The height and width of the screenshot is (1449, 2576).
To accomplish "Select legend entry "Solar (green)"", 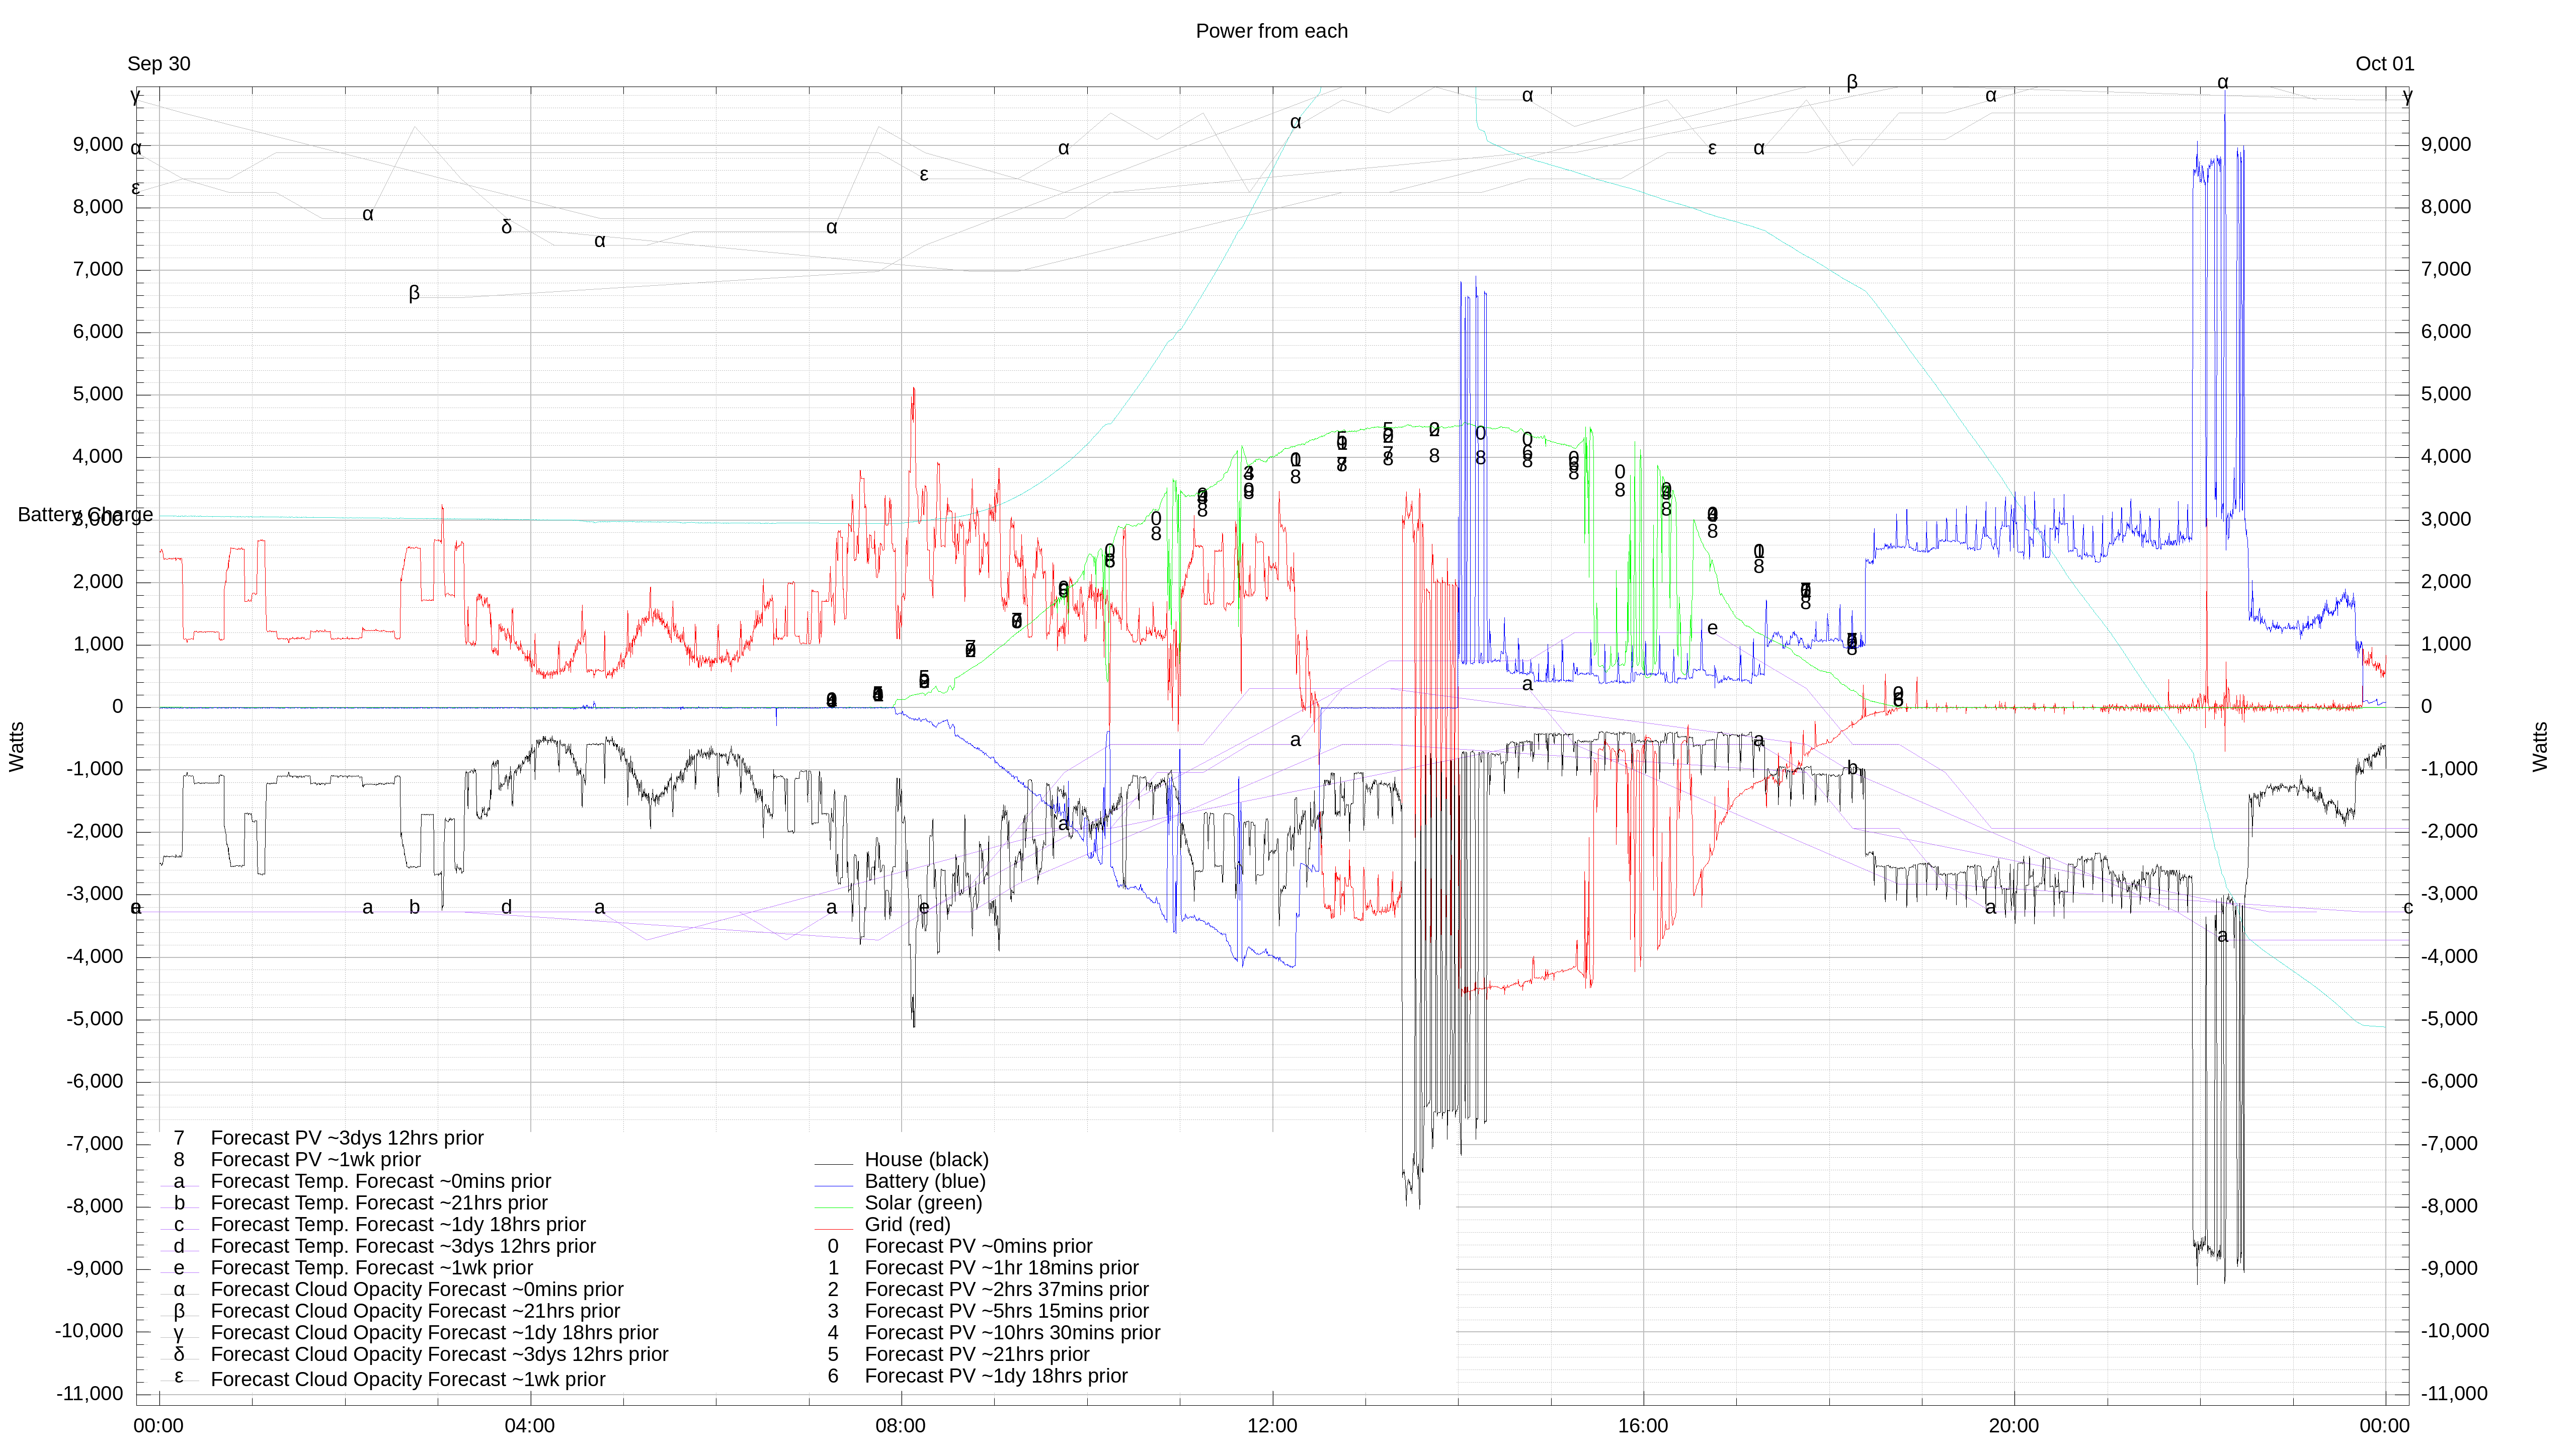I will pos(923,1203).
